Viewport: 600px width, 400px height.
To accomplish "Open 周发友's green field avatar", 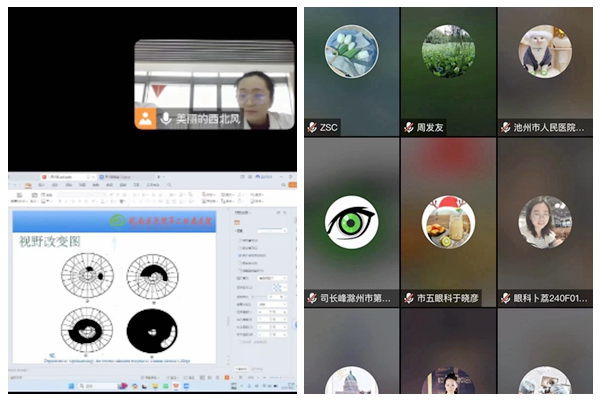I will click(x=448, y=51).
